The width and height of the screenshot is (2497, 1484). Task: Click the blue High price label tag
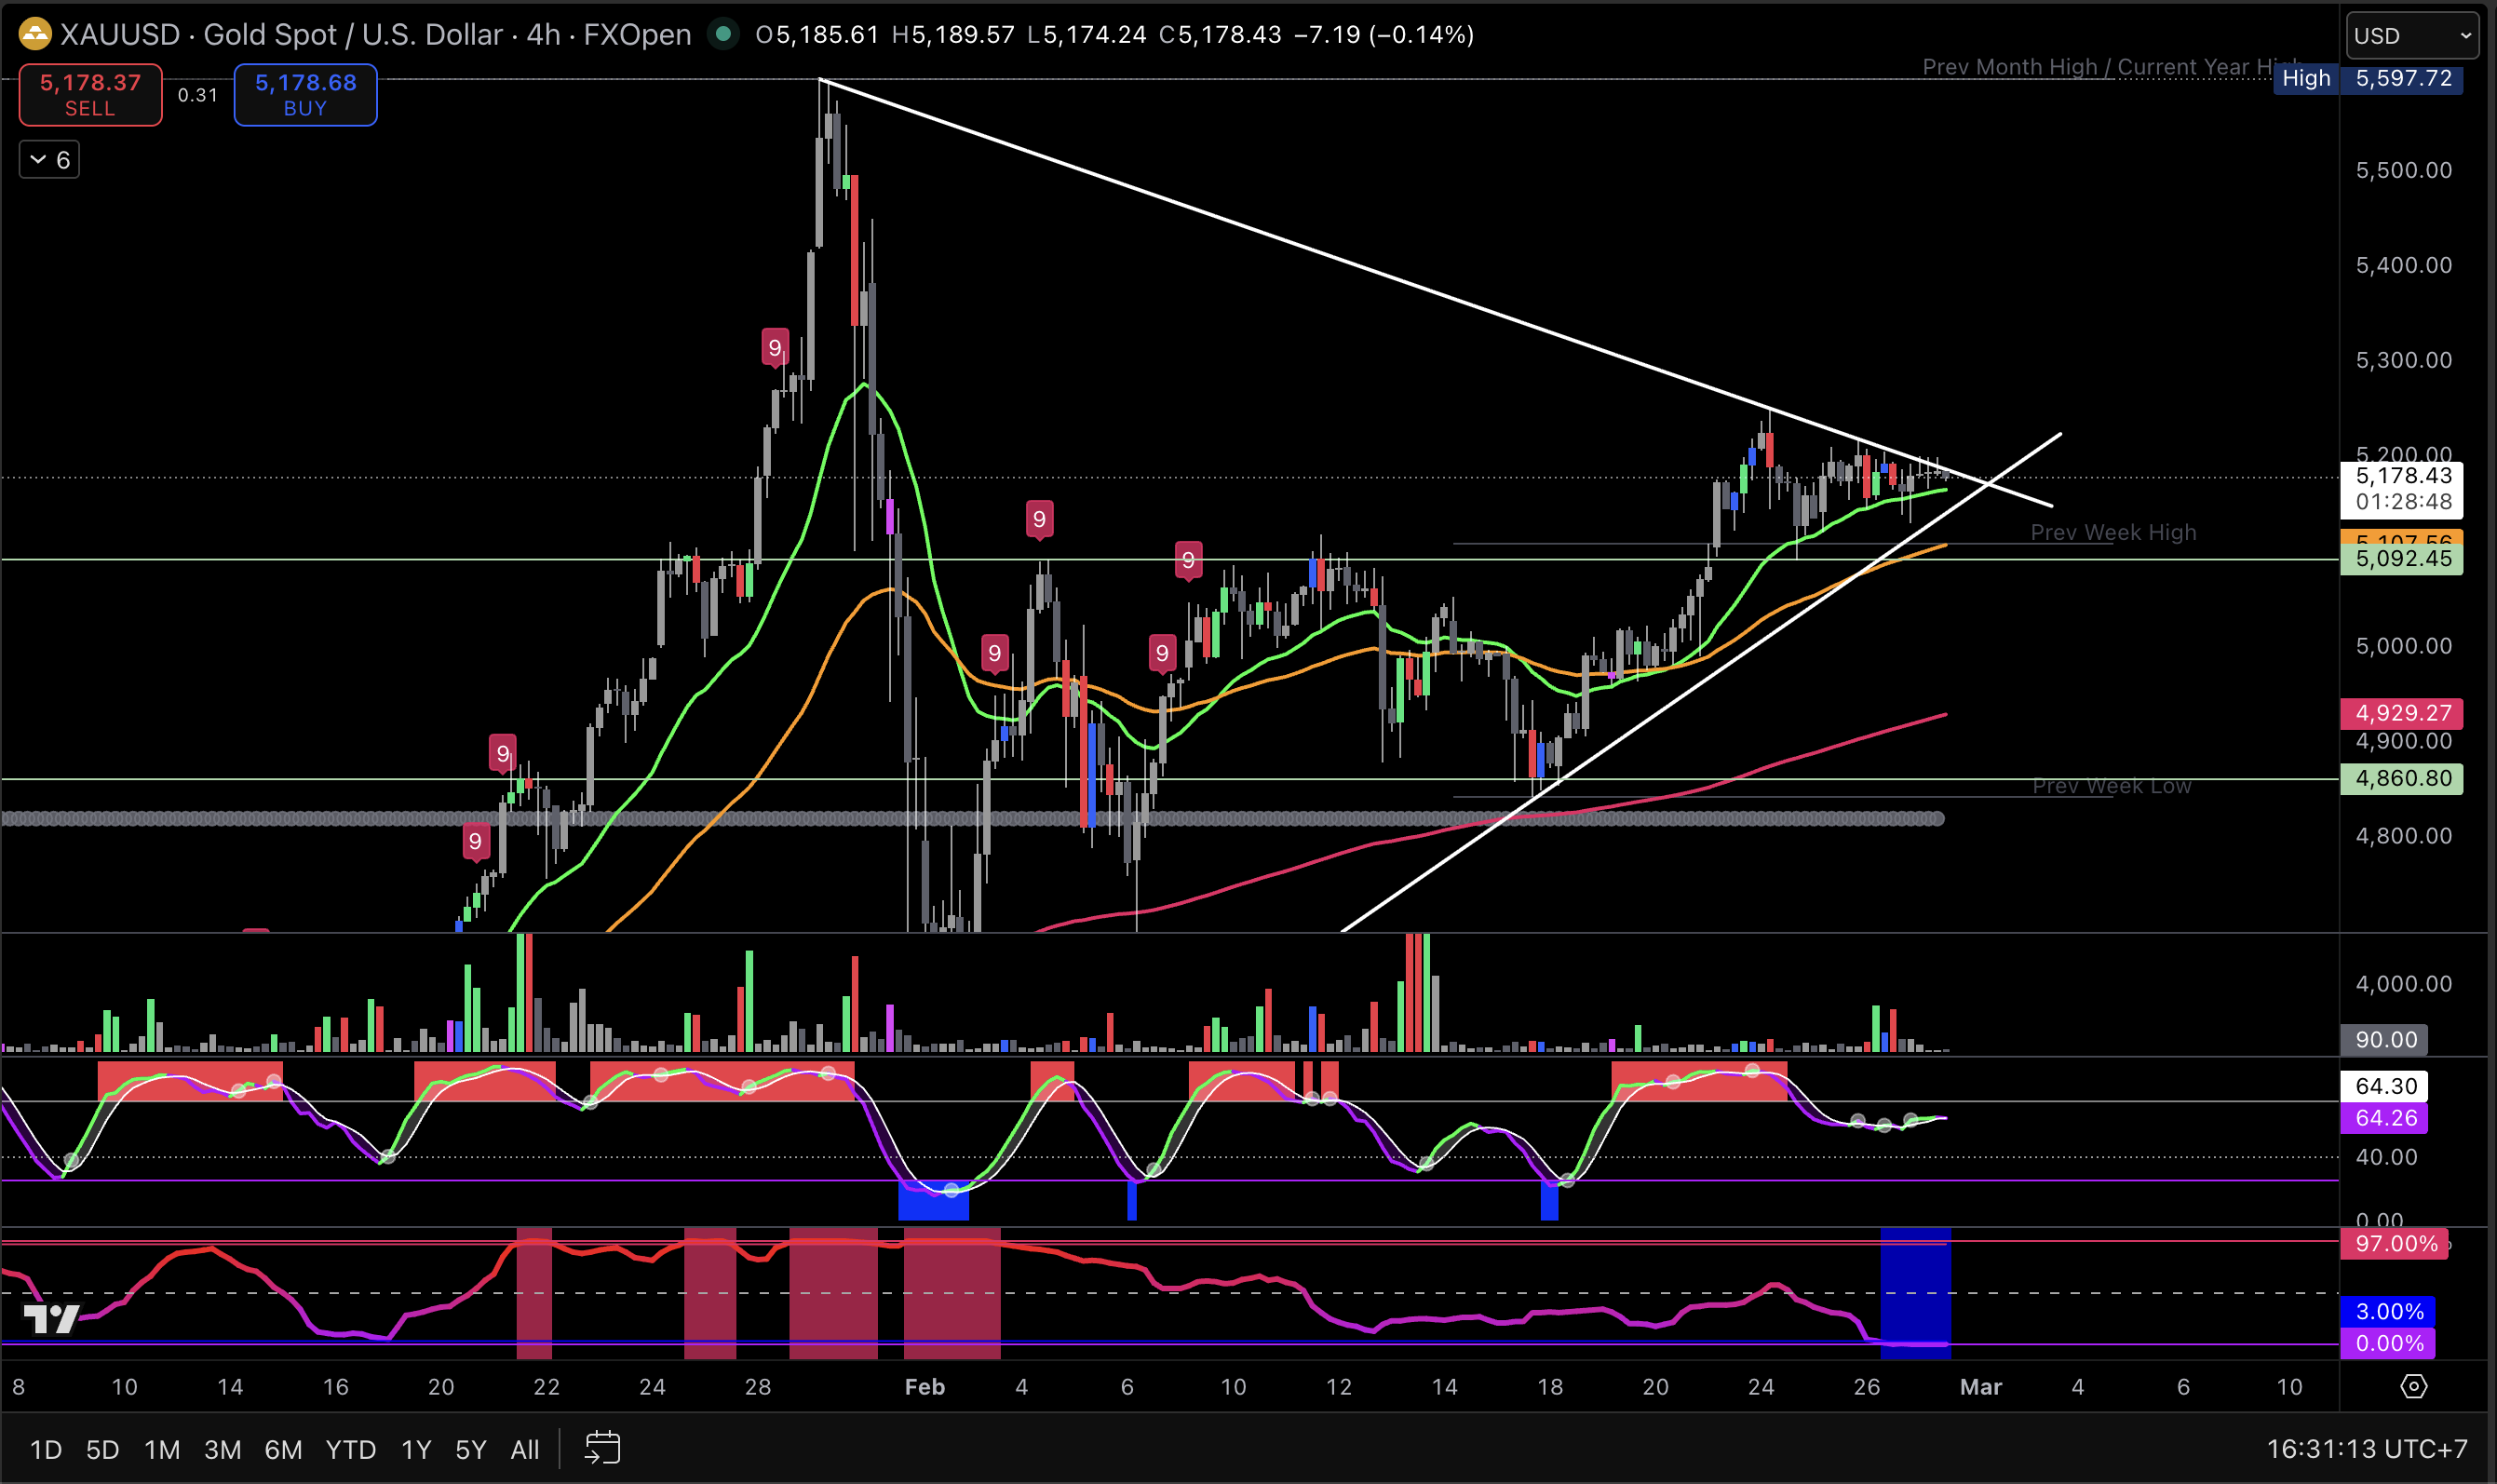(2305, 78)
